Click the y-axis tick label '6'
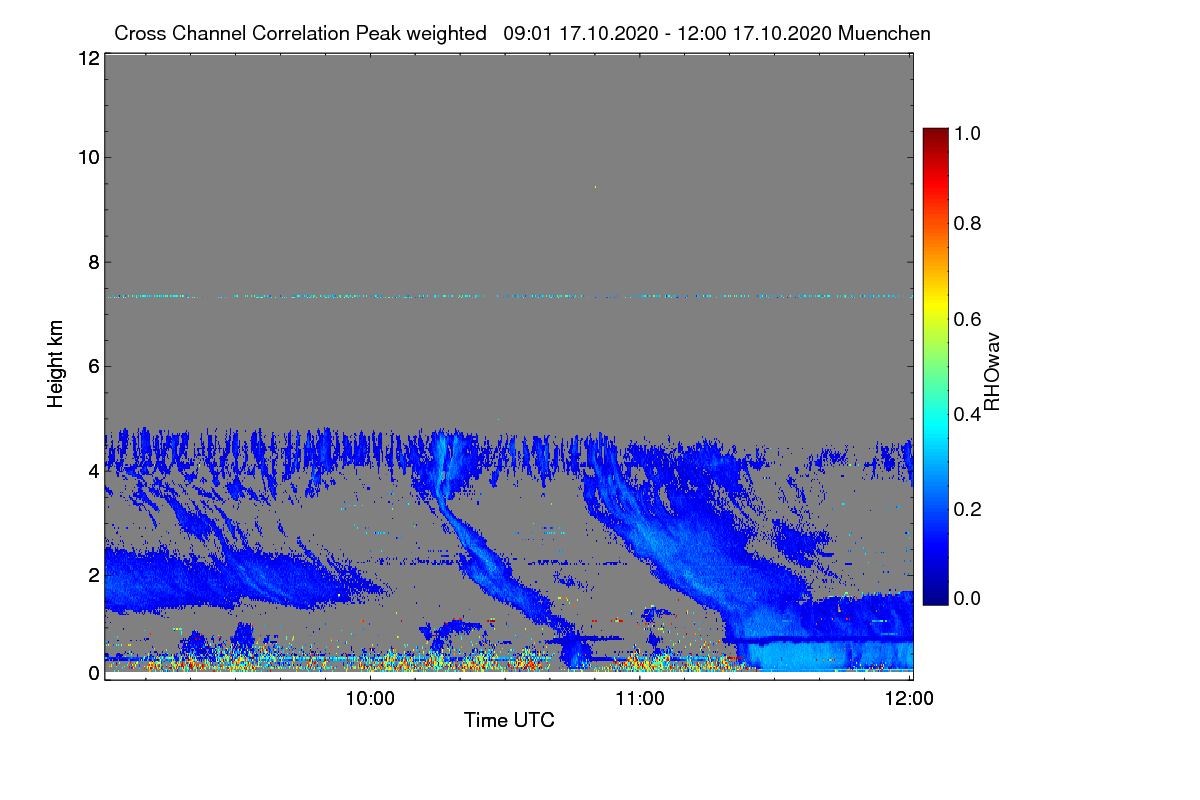The image size is (1200, 800). coord(93,366)
